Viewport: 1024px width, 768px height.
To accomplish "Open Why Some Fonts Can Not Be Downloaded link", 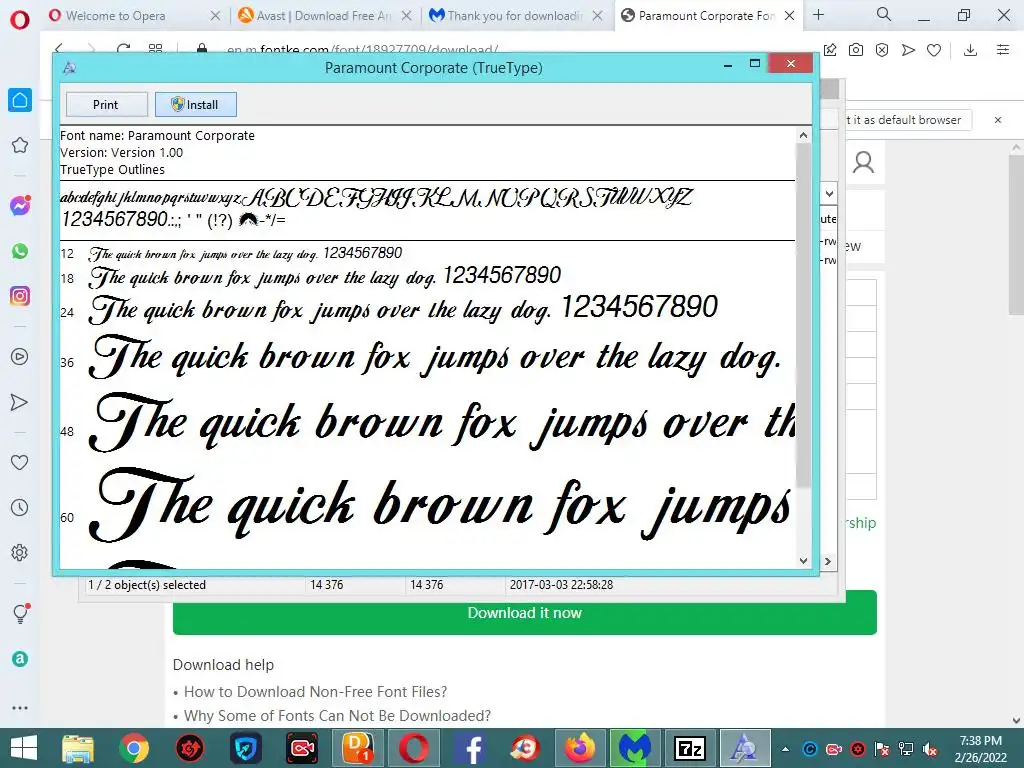I will [x=337, y=716].
